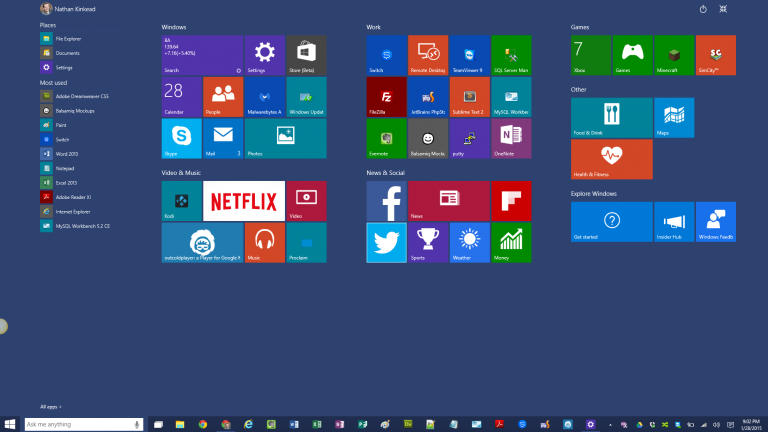
Task: Launch Adobe Reader XI from the list
Action: [66, 197]
